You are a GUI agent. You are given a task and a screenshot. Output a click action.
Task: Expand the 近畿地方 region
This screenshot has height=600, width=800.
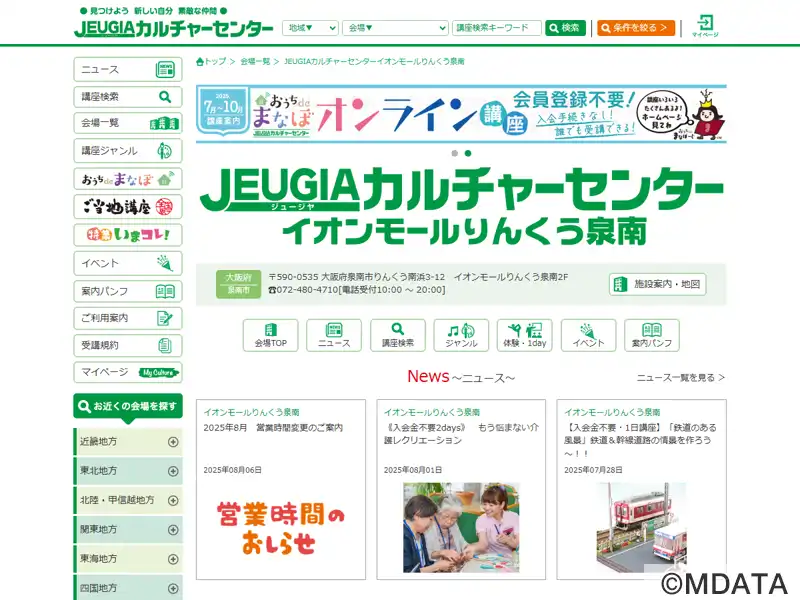pos(128,442)
